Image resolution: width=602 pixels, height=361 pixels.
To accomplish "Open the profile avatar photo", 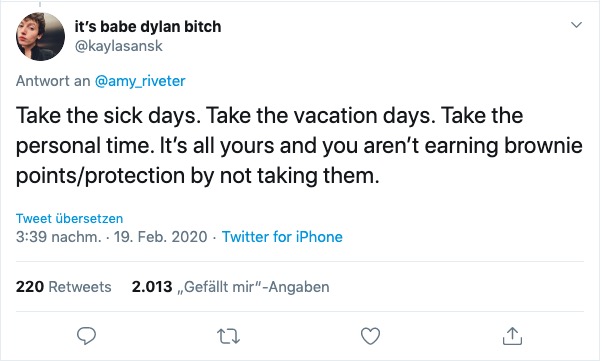I will [40, 36].
